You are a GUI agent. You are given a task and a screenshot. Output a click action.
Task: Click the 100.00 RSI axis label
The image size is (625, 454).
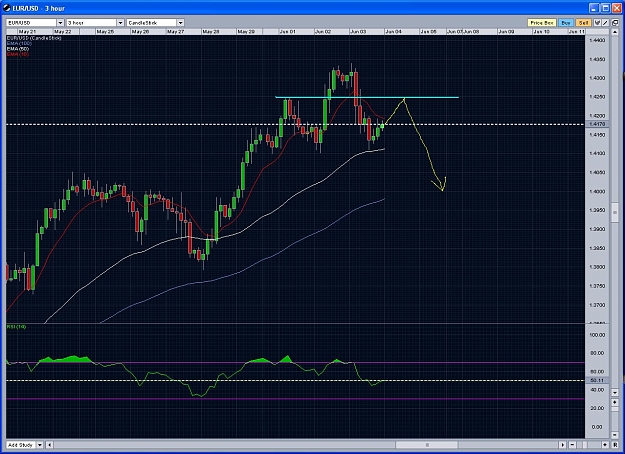[597, 335]
